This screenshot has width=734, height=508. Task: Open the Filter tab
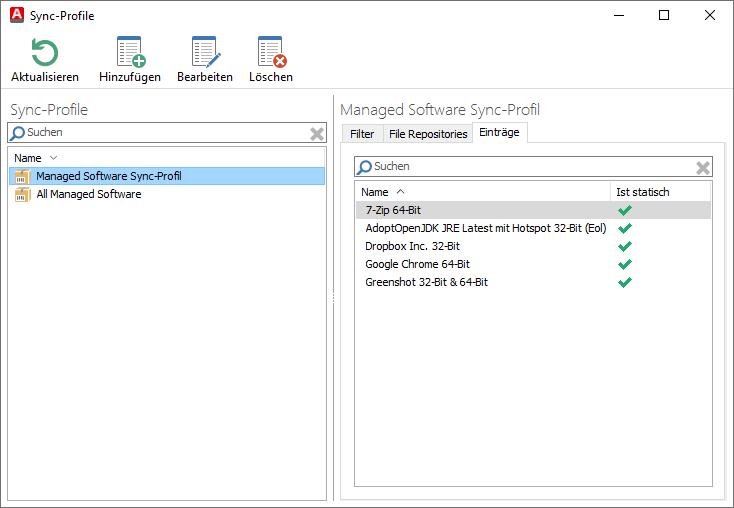click(x=362, y=134)
